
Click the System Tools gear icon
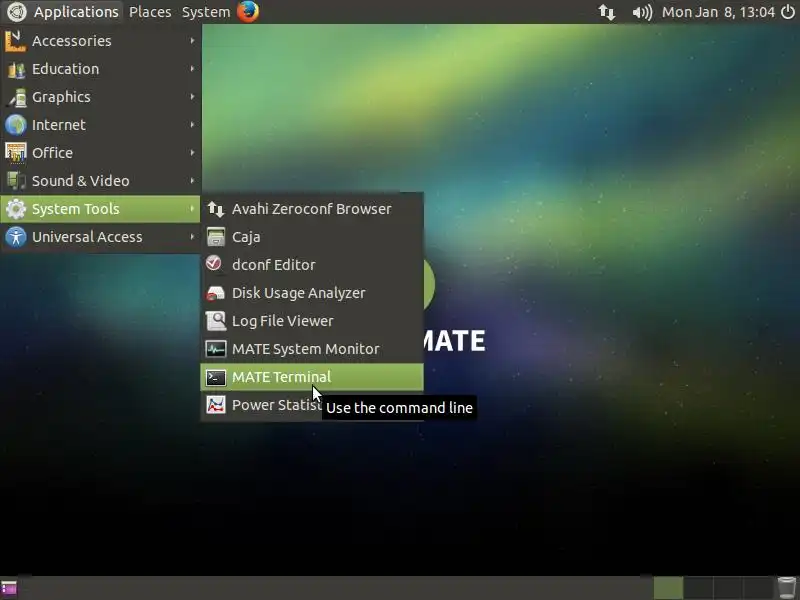(x=15, y=209)
